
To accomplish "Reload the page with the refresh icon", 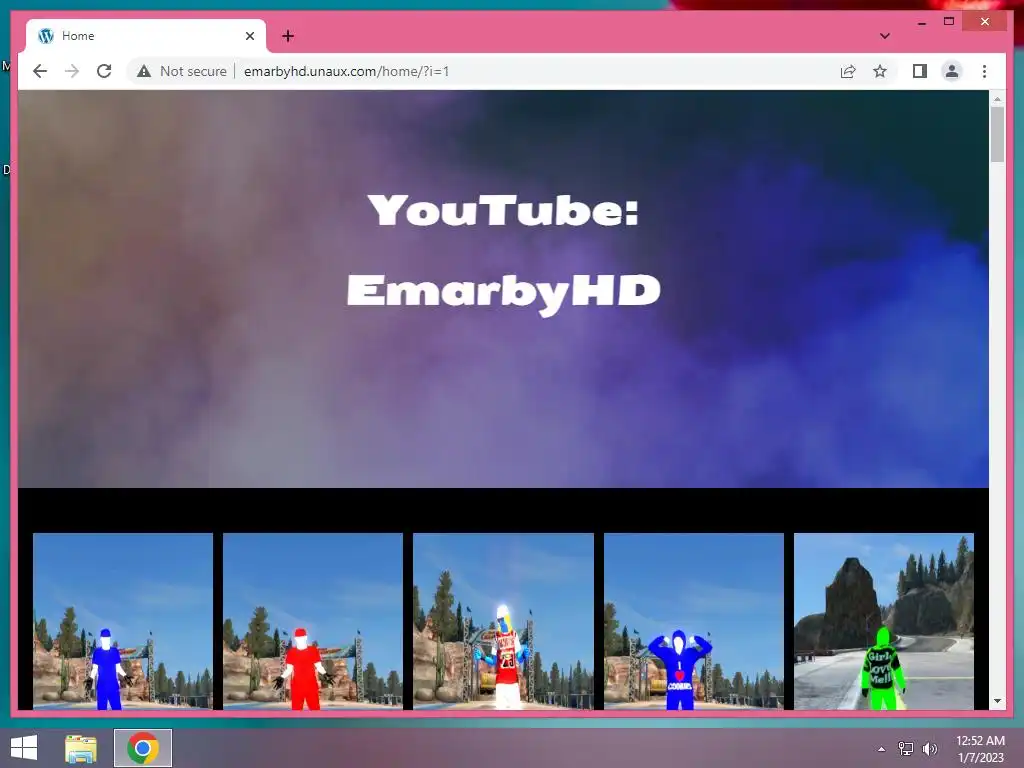I will [x=104, y=71].
